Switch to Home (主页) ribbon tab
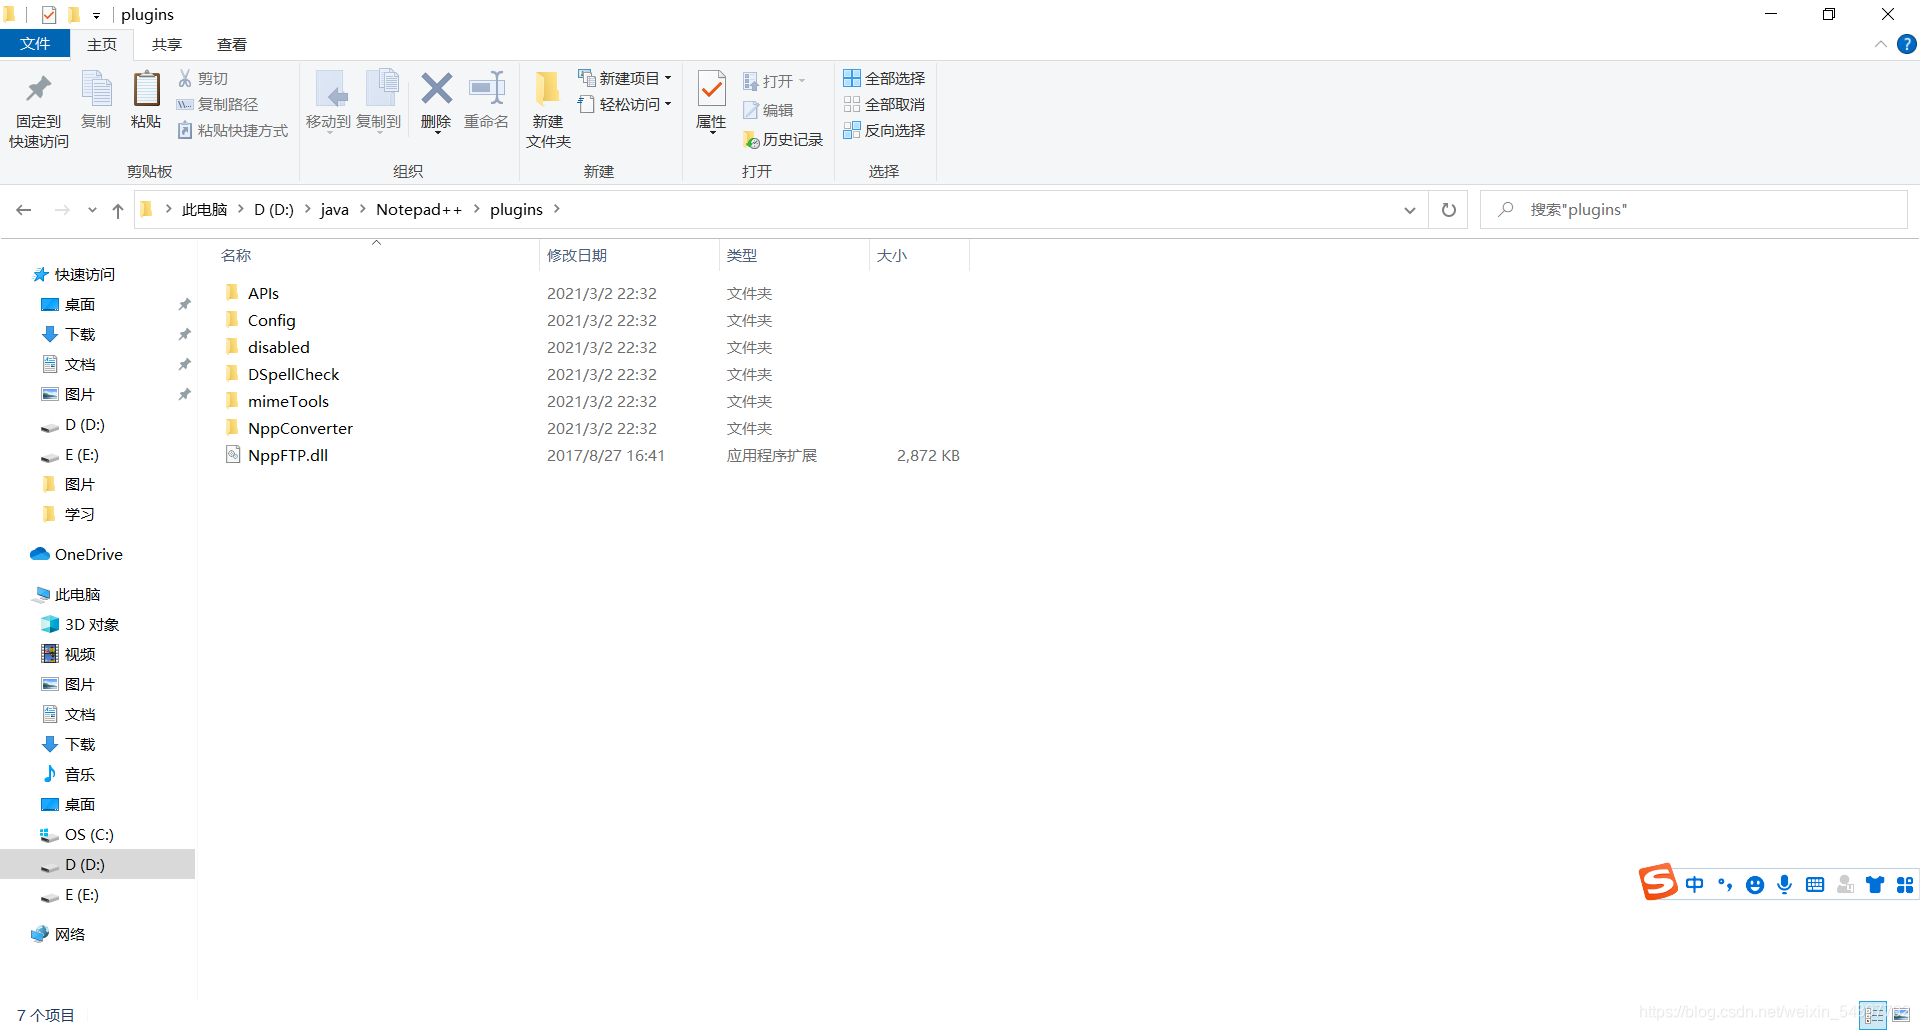The image size is (1920, 1030). pos(102,44)
